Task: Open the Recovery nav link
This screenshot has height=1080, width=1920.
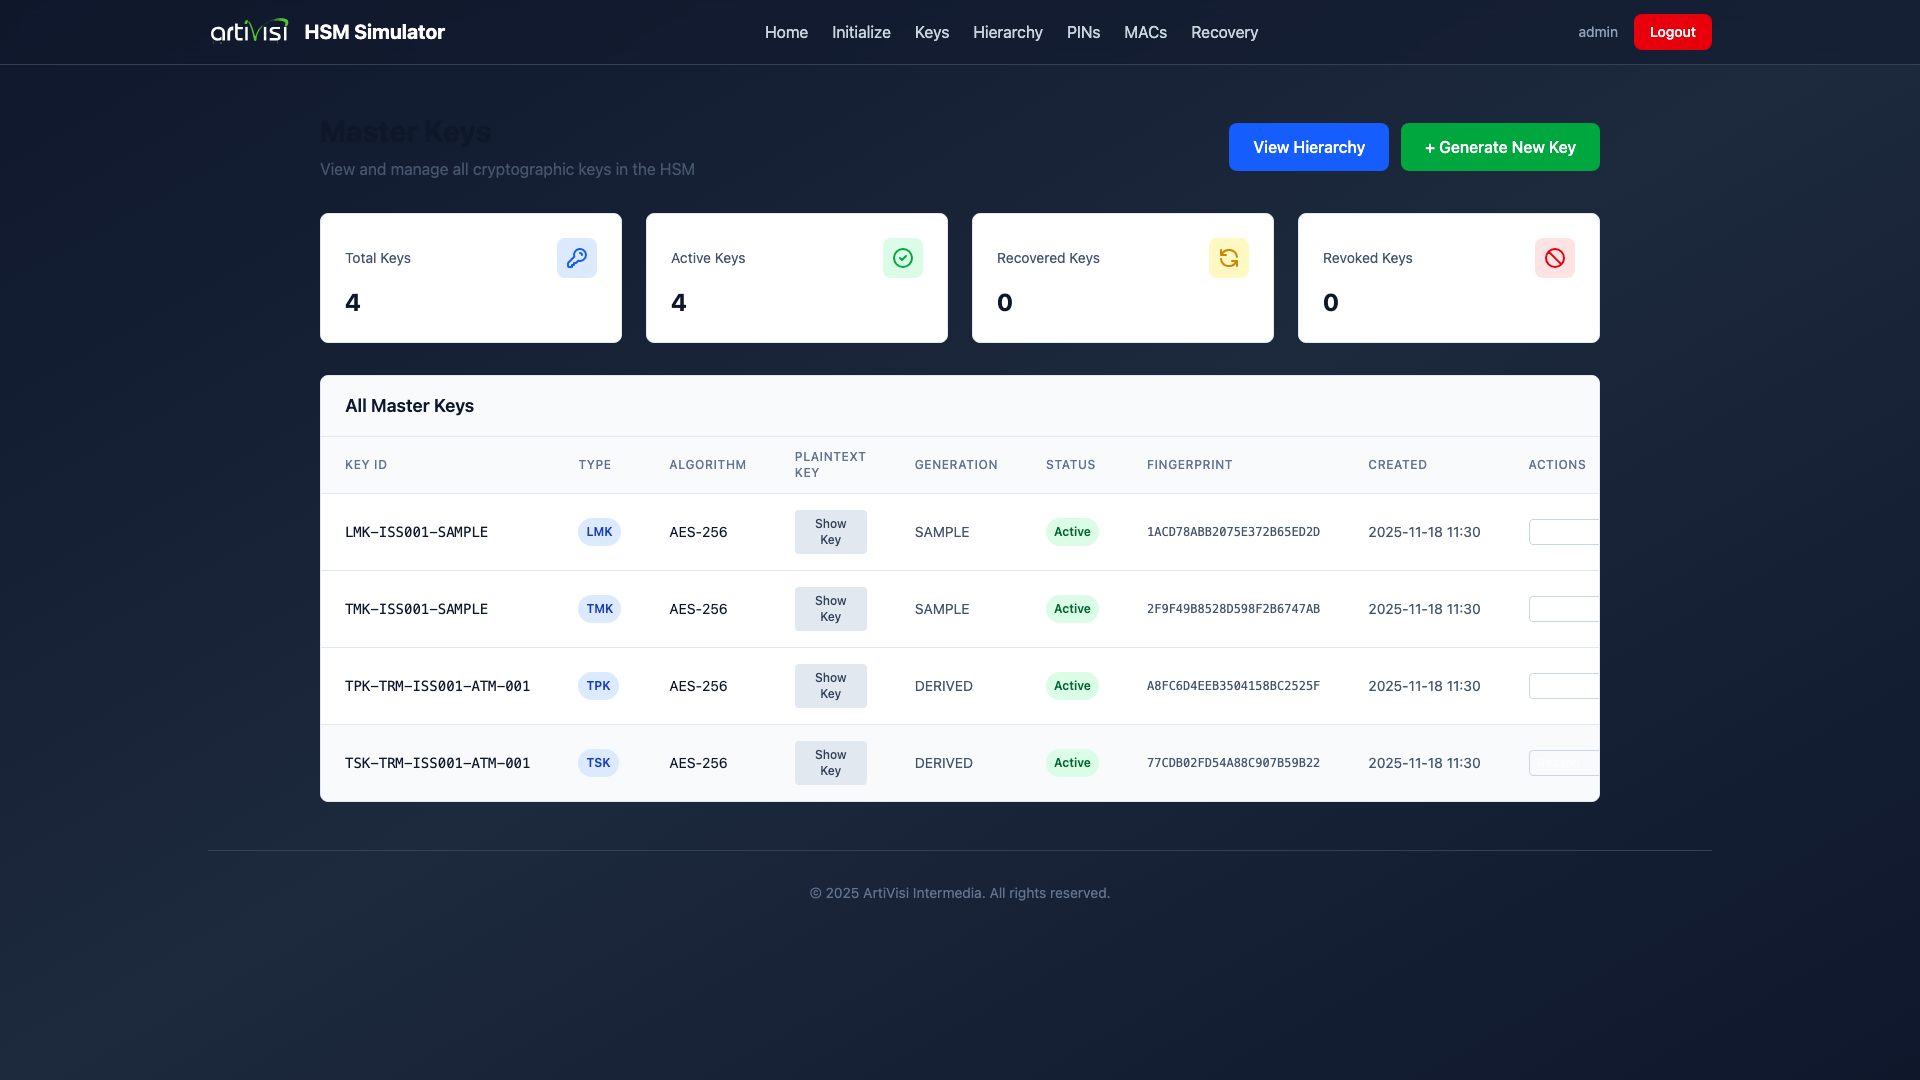Action: click(1224, 32)
